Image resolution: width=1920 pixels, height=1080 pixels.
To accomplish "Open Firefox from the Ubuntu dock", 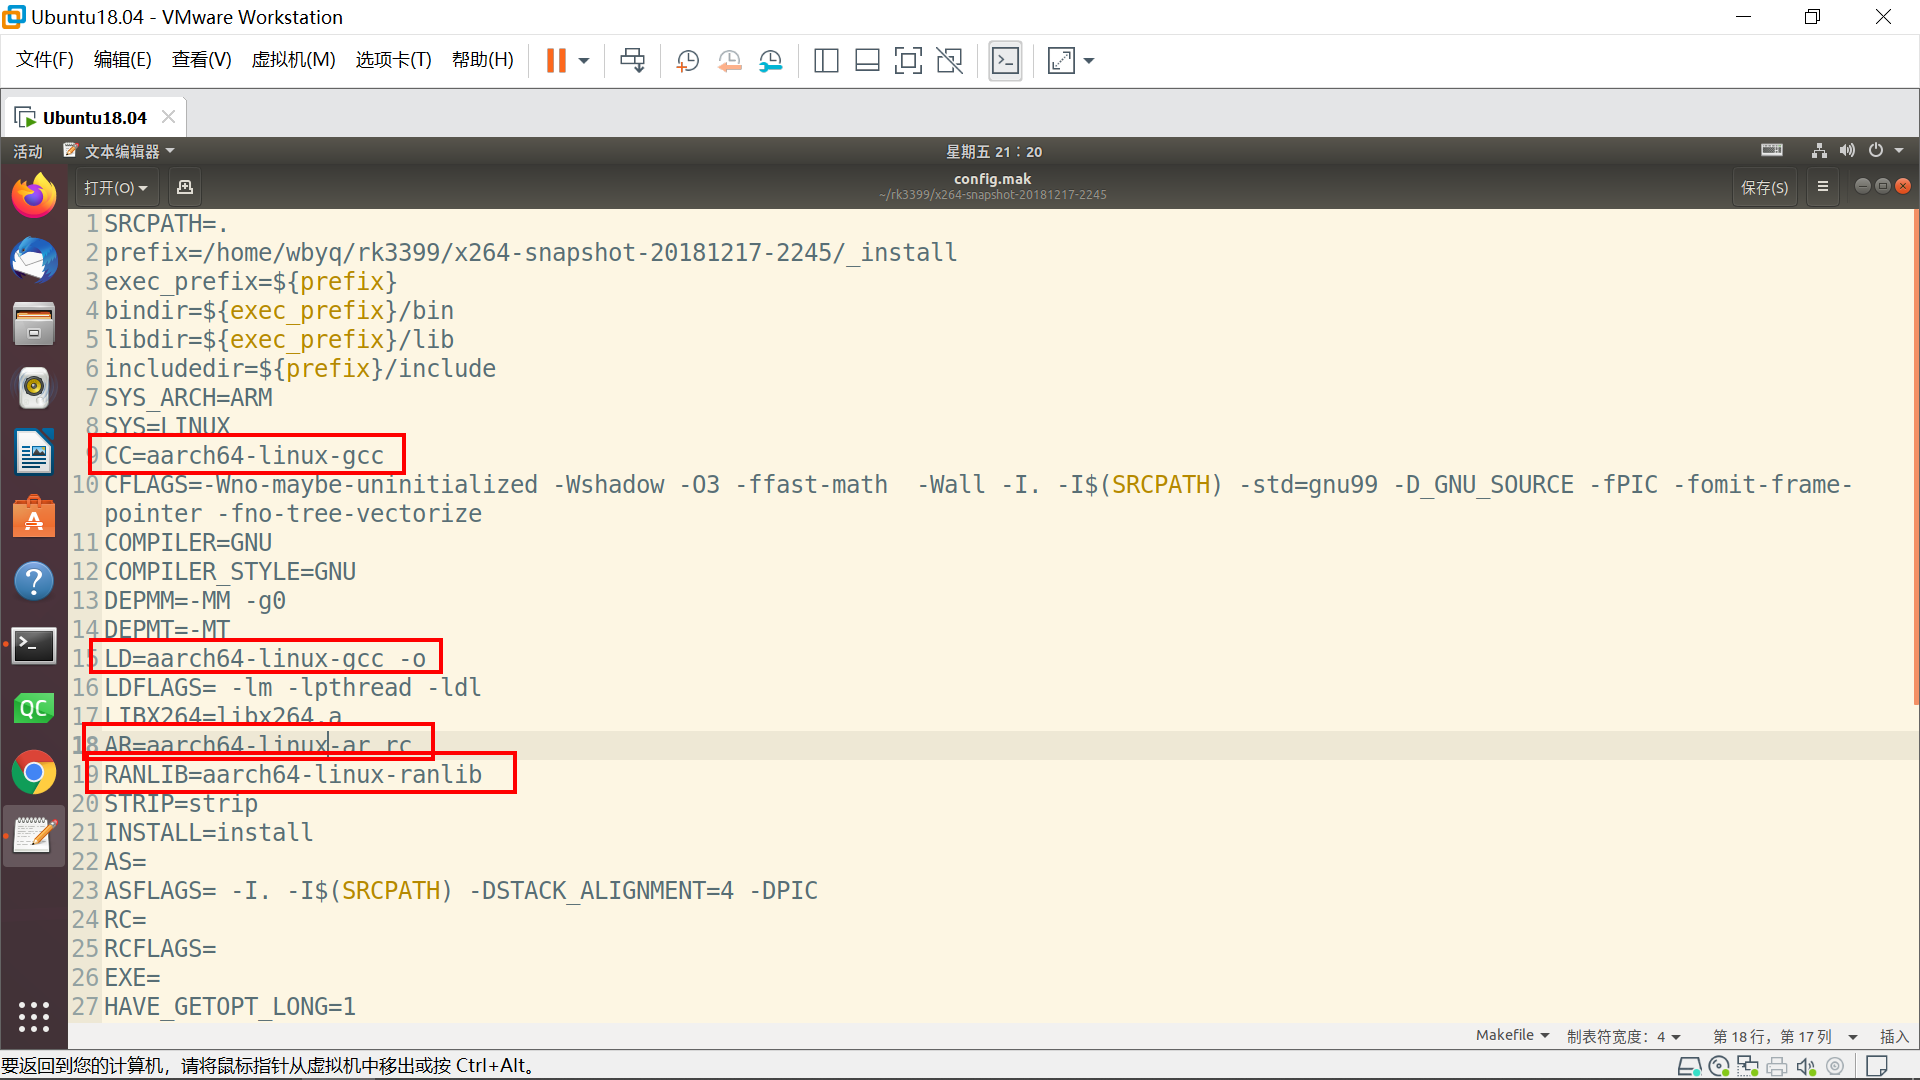I will (34, 196).
